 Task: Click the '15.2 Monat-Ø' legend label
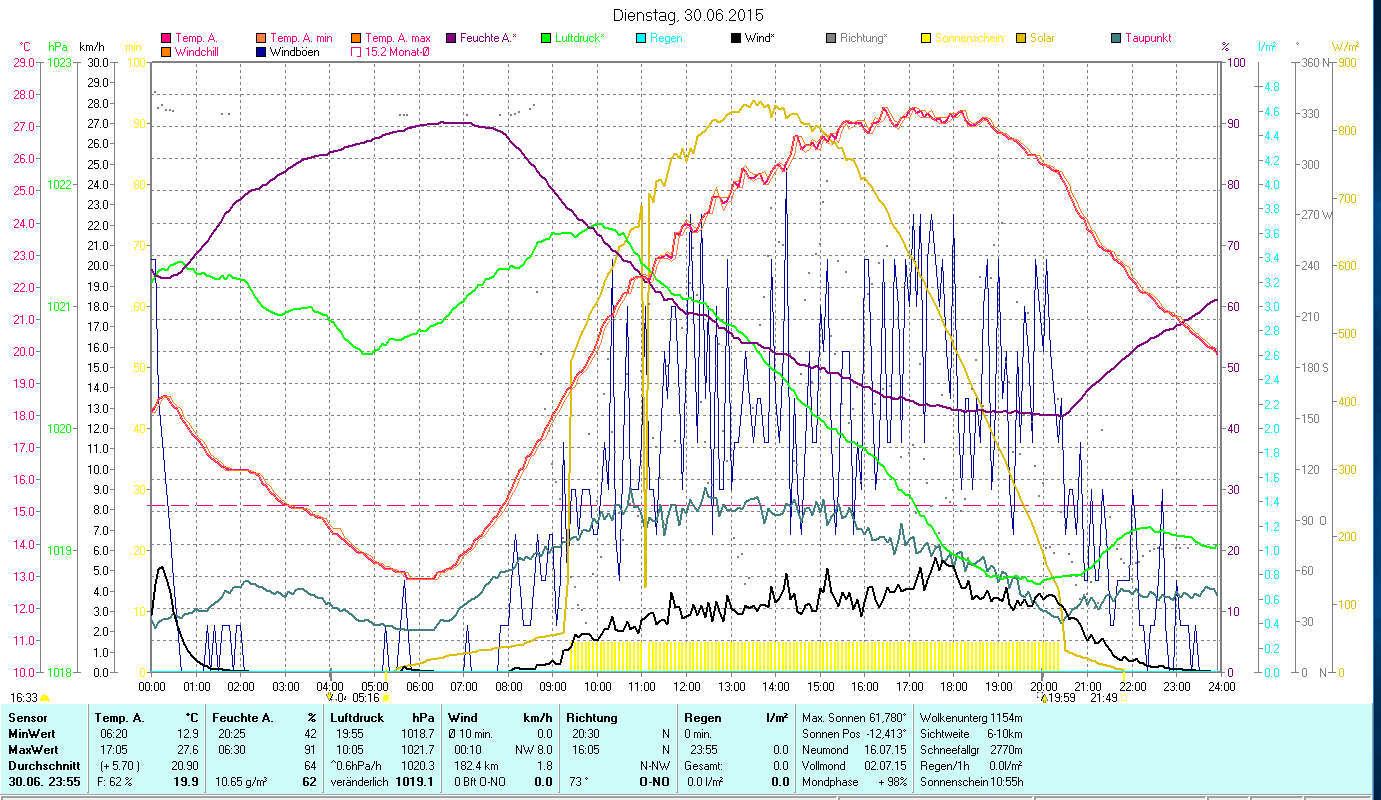click(396, 52)
